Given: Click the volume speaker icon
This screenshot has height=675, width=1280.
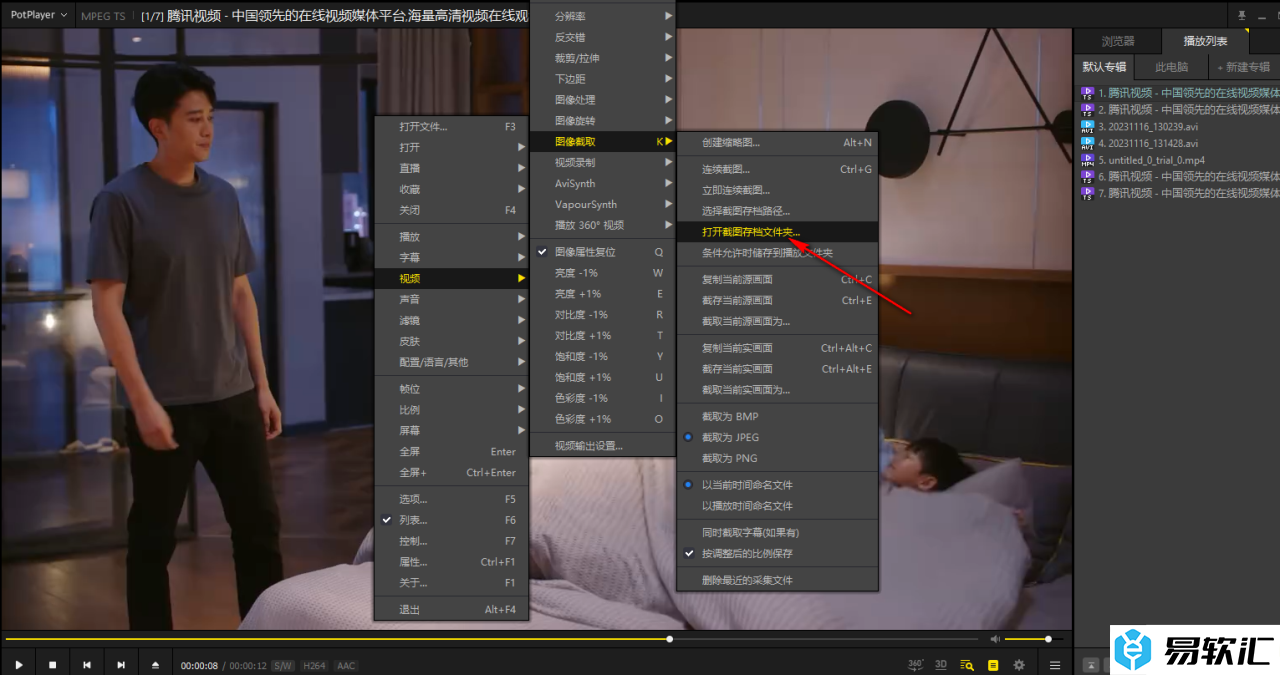Looking at the screenshot, I should pos(995,638).
